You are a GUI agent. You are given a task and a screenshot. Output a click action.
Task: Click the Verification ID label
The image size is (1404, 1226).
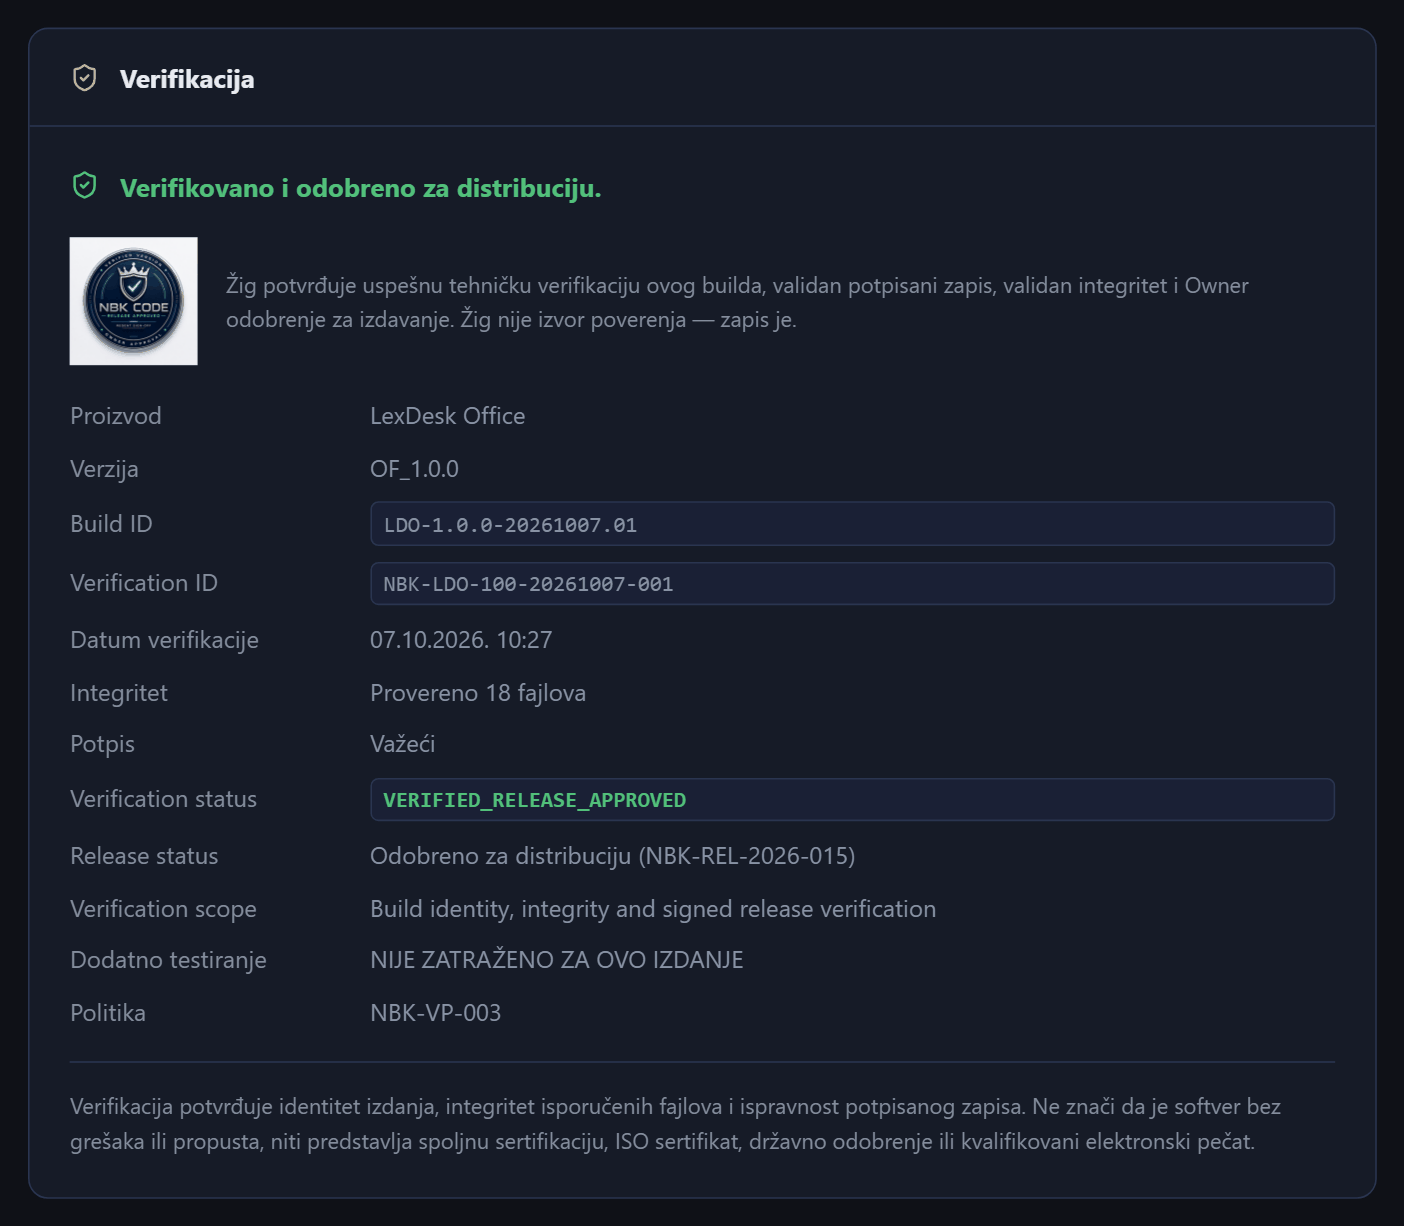[x=144, y=583]
